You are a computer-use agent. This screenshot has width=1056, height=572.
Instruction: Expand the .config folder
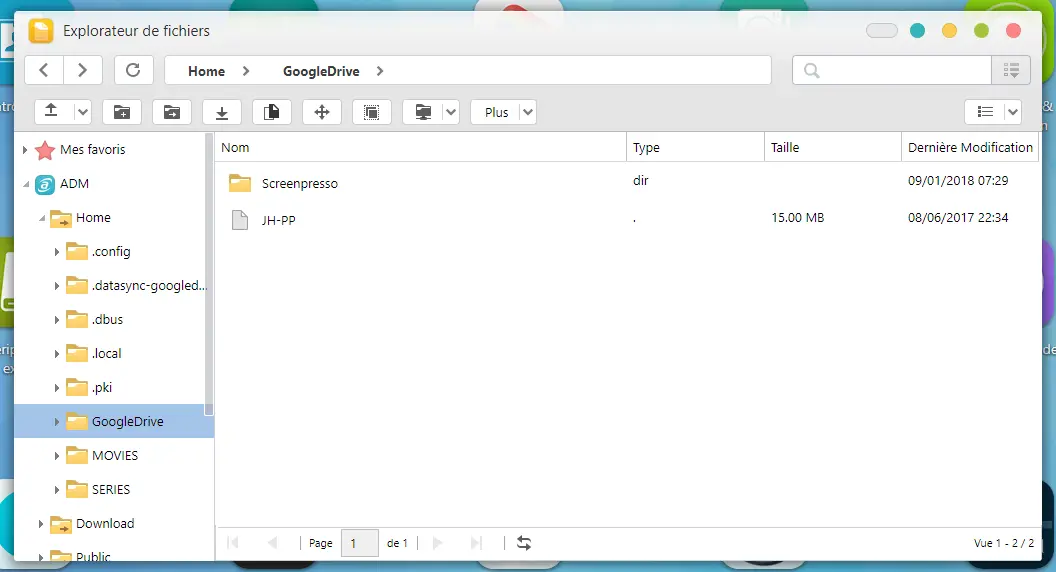57,252
